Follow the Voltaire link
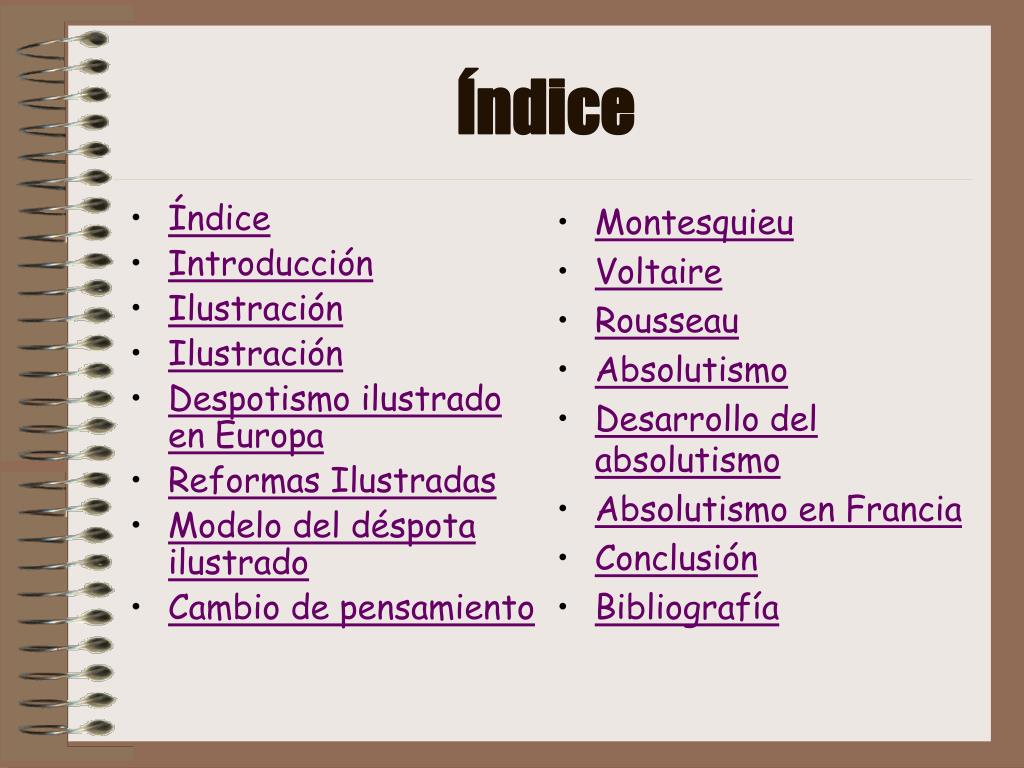The height and width of the screenshot is (768, 1024). click(x=658, y=272)
